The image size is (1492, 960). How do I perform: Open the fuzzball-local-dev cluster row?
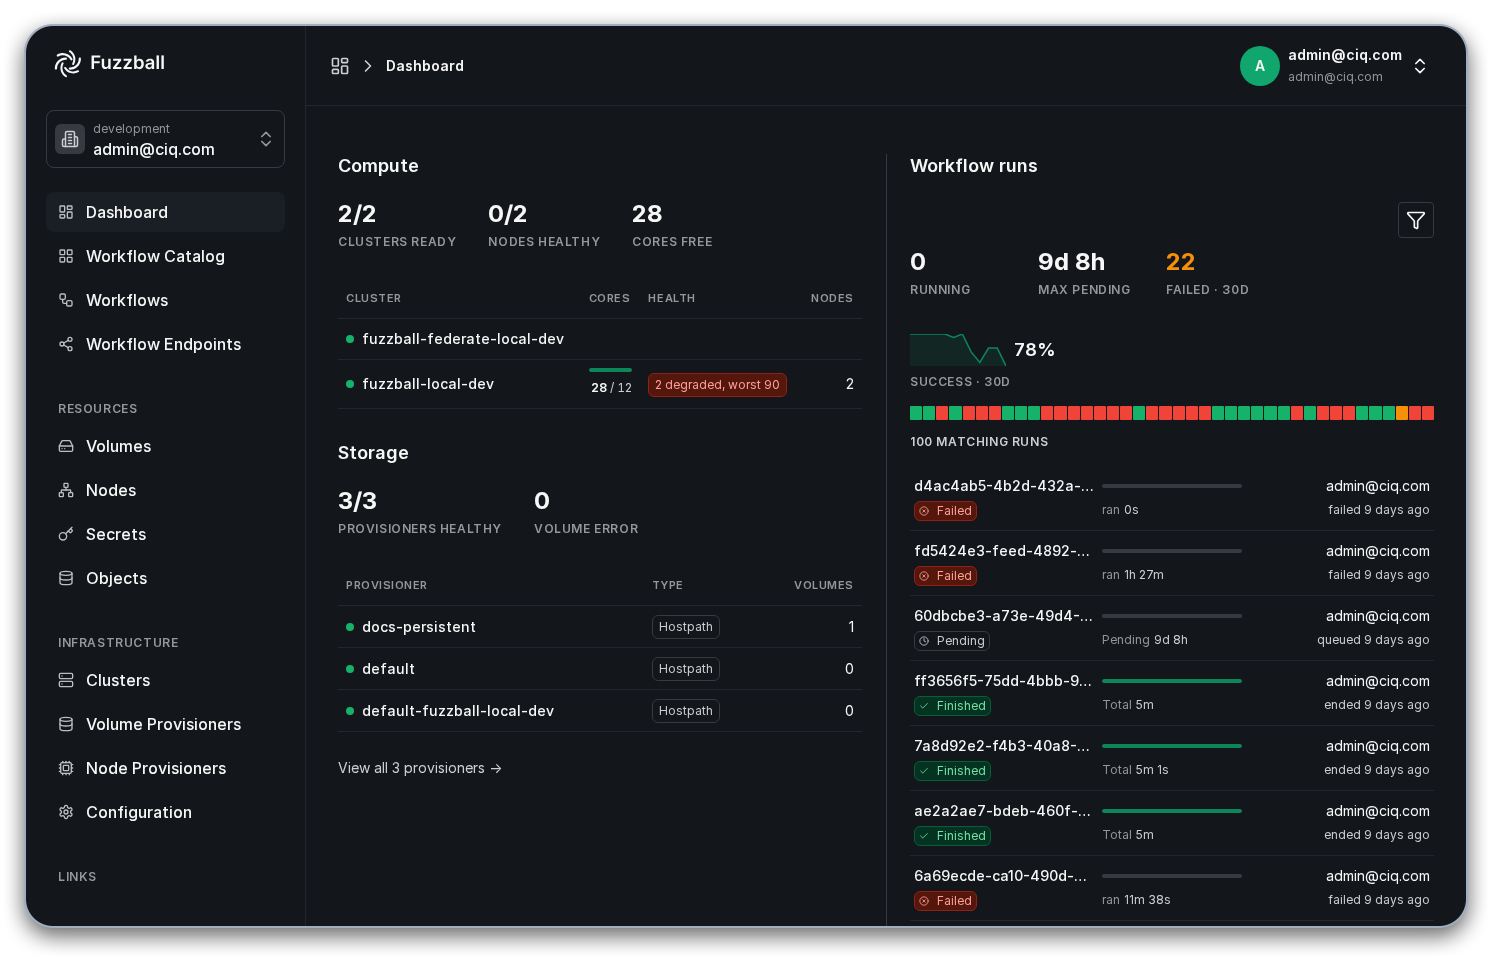click(x=599, y=384)
